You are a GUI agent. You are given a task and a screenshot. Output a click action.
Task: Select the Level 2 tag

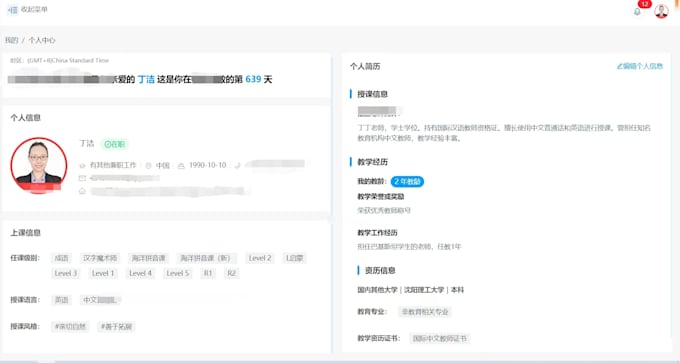tap(260, 258)
